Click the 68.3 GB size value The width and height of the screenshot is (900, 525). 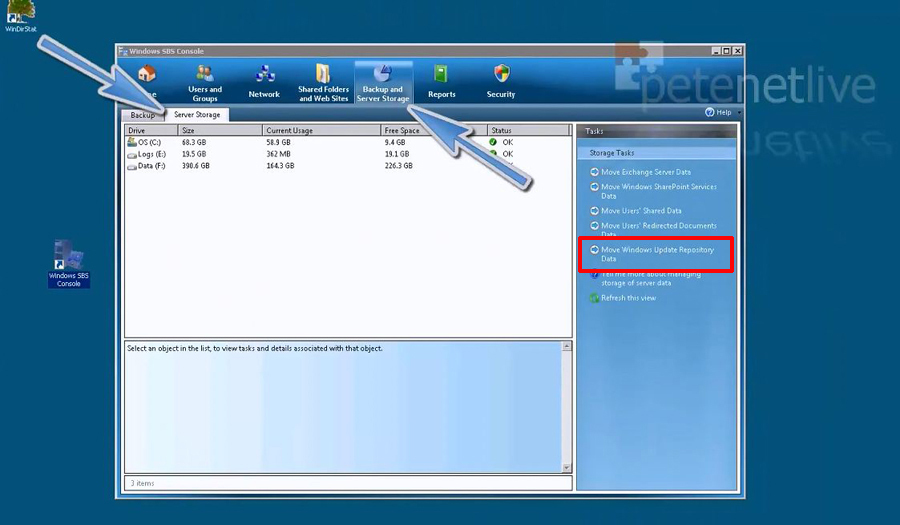coord(193,142)
